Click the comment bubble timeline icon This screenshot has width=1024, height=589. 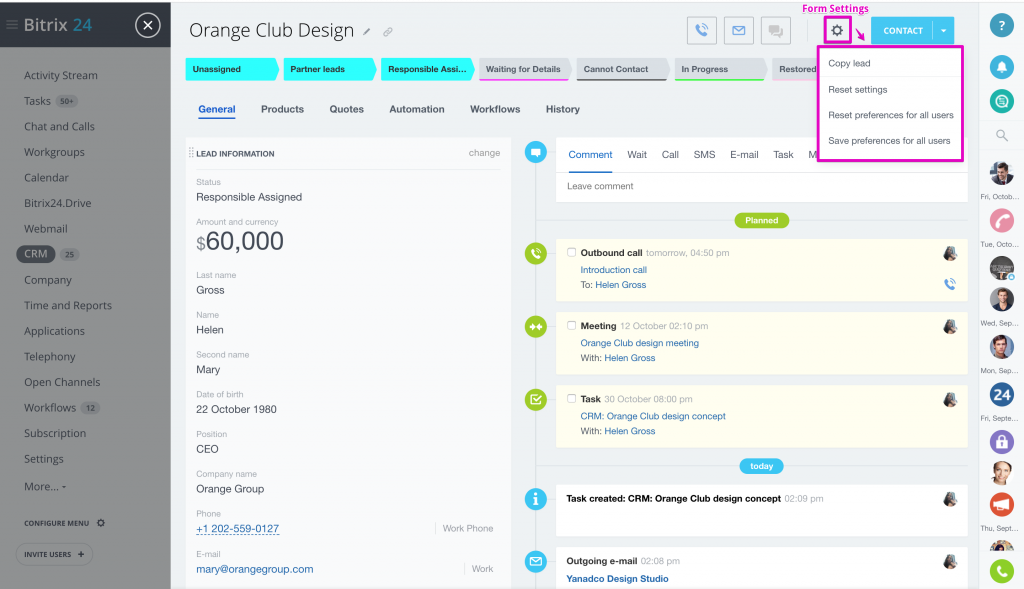coord(536,152)
